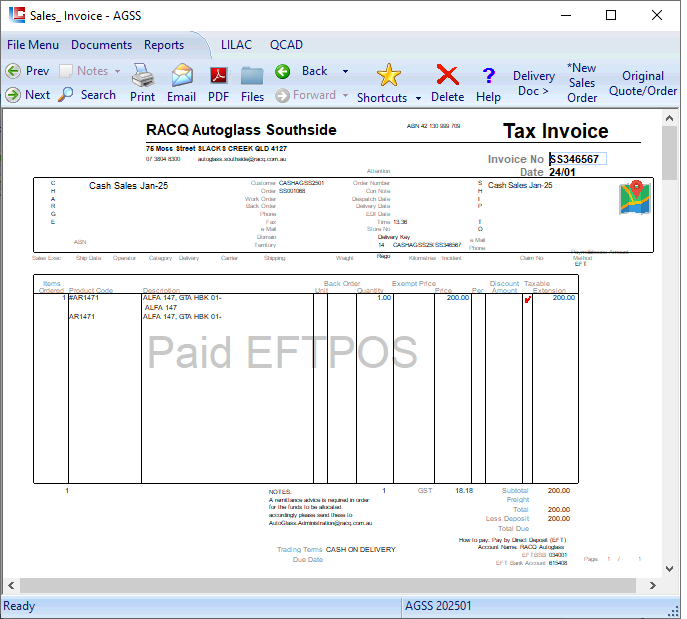Click the Invoice No input field
Image resolution: width=687 pixels, height=619 pixels.
[x=578, y=159]
